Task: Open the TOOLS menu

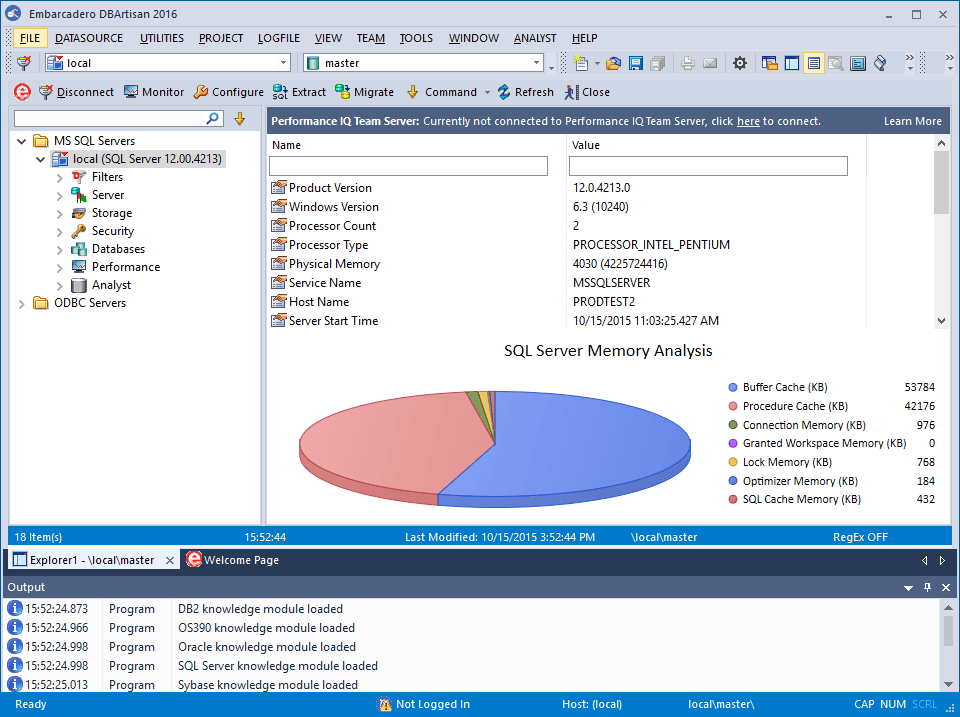Action: (x=416, y=38)
